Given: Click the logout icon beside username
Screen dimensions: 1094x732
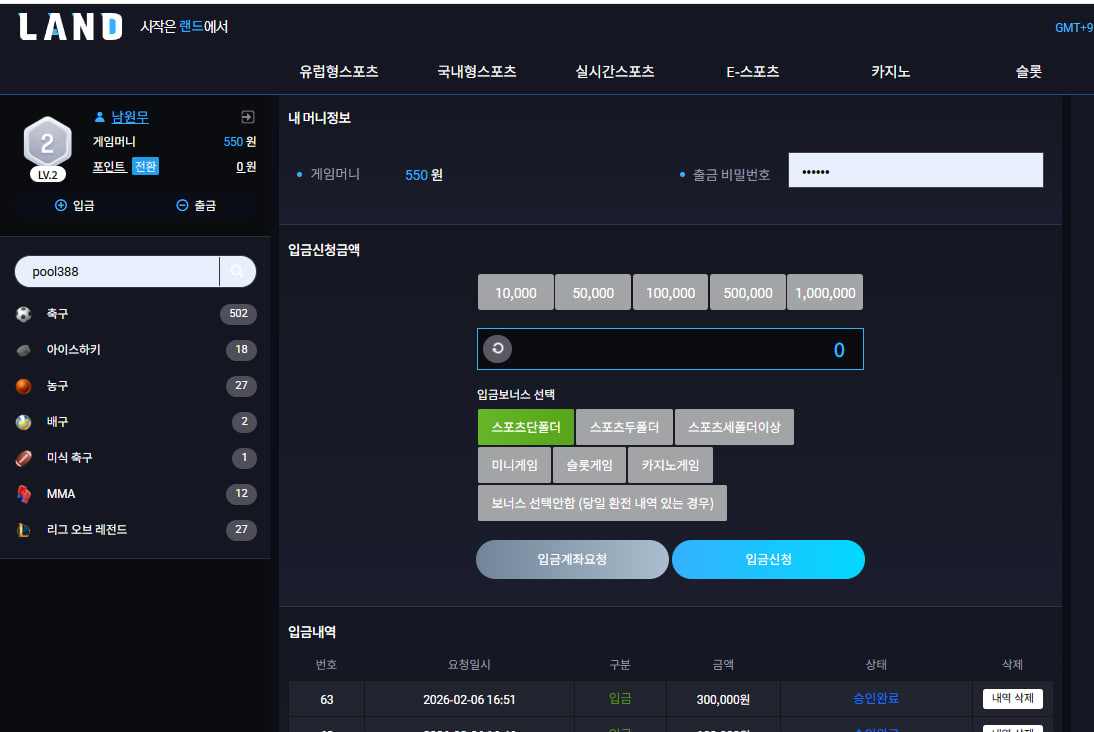Looking at the screenshot, I should tap(248, 117).
